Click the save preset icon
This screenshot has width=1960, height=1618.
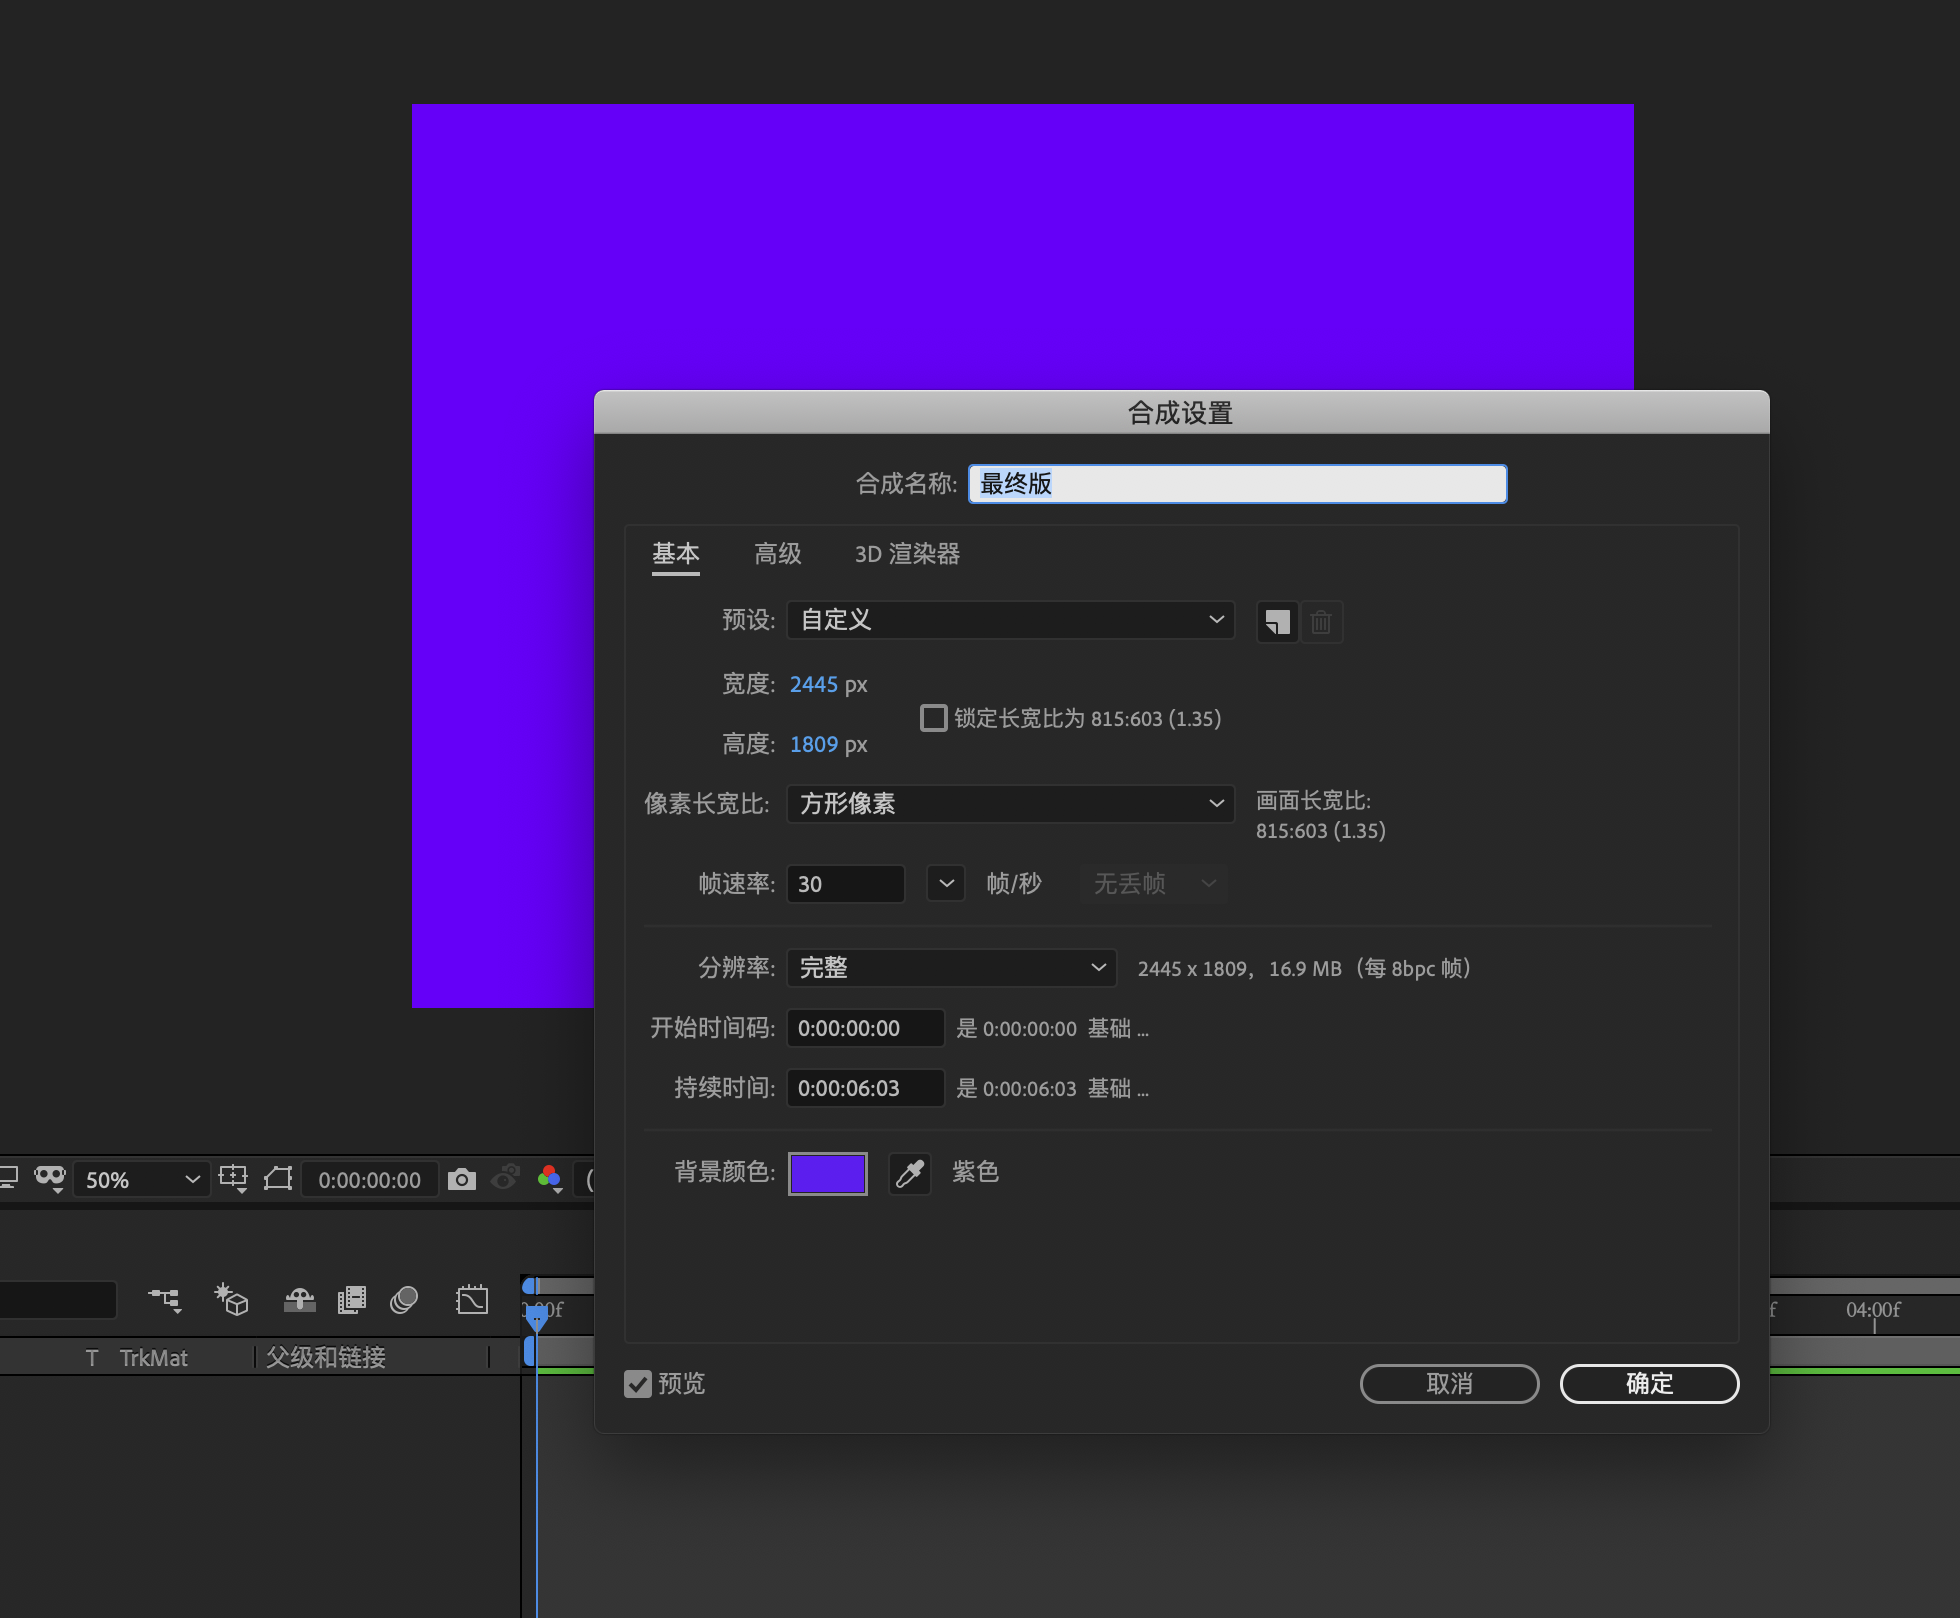point(1277,622)
